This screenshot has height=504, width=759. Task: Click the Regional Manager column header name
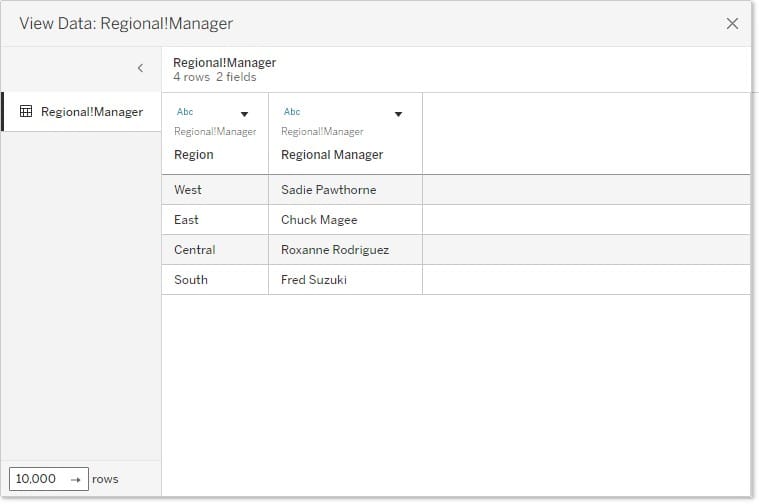click(332, 155)
